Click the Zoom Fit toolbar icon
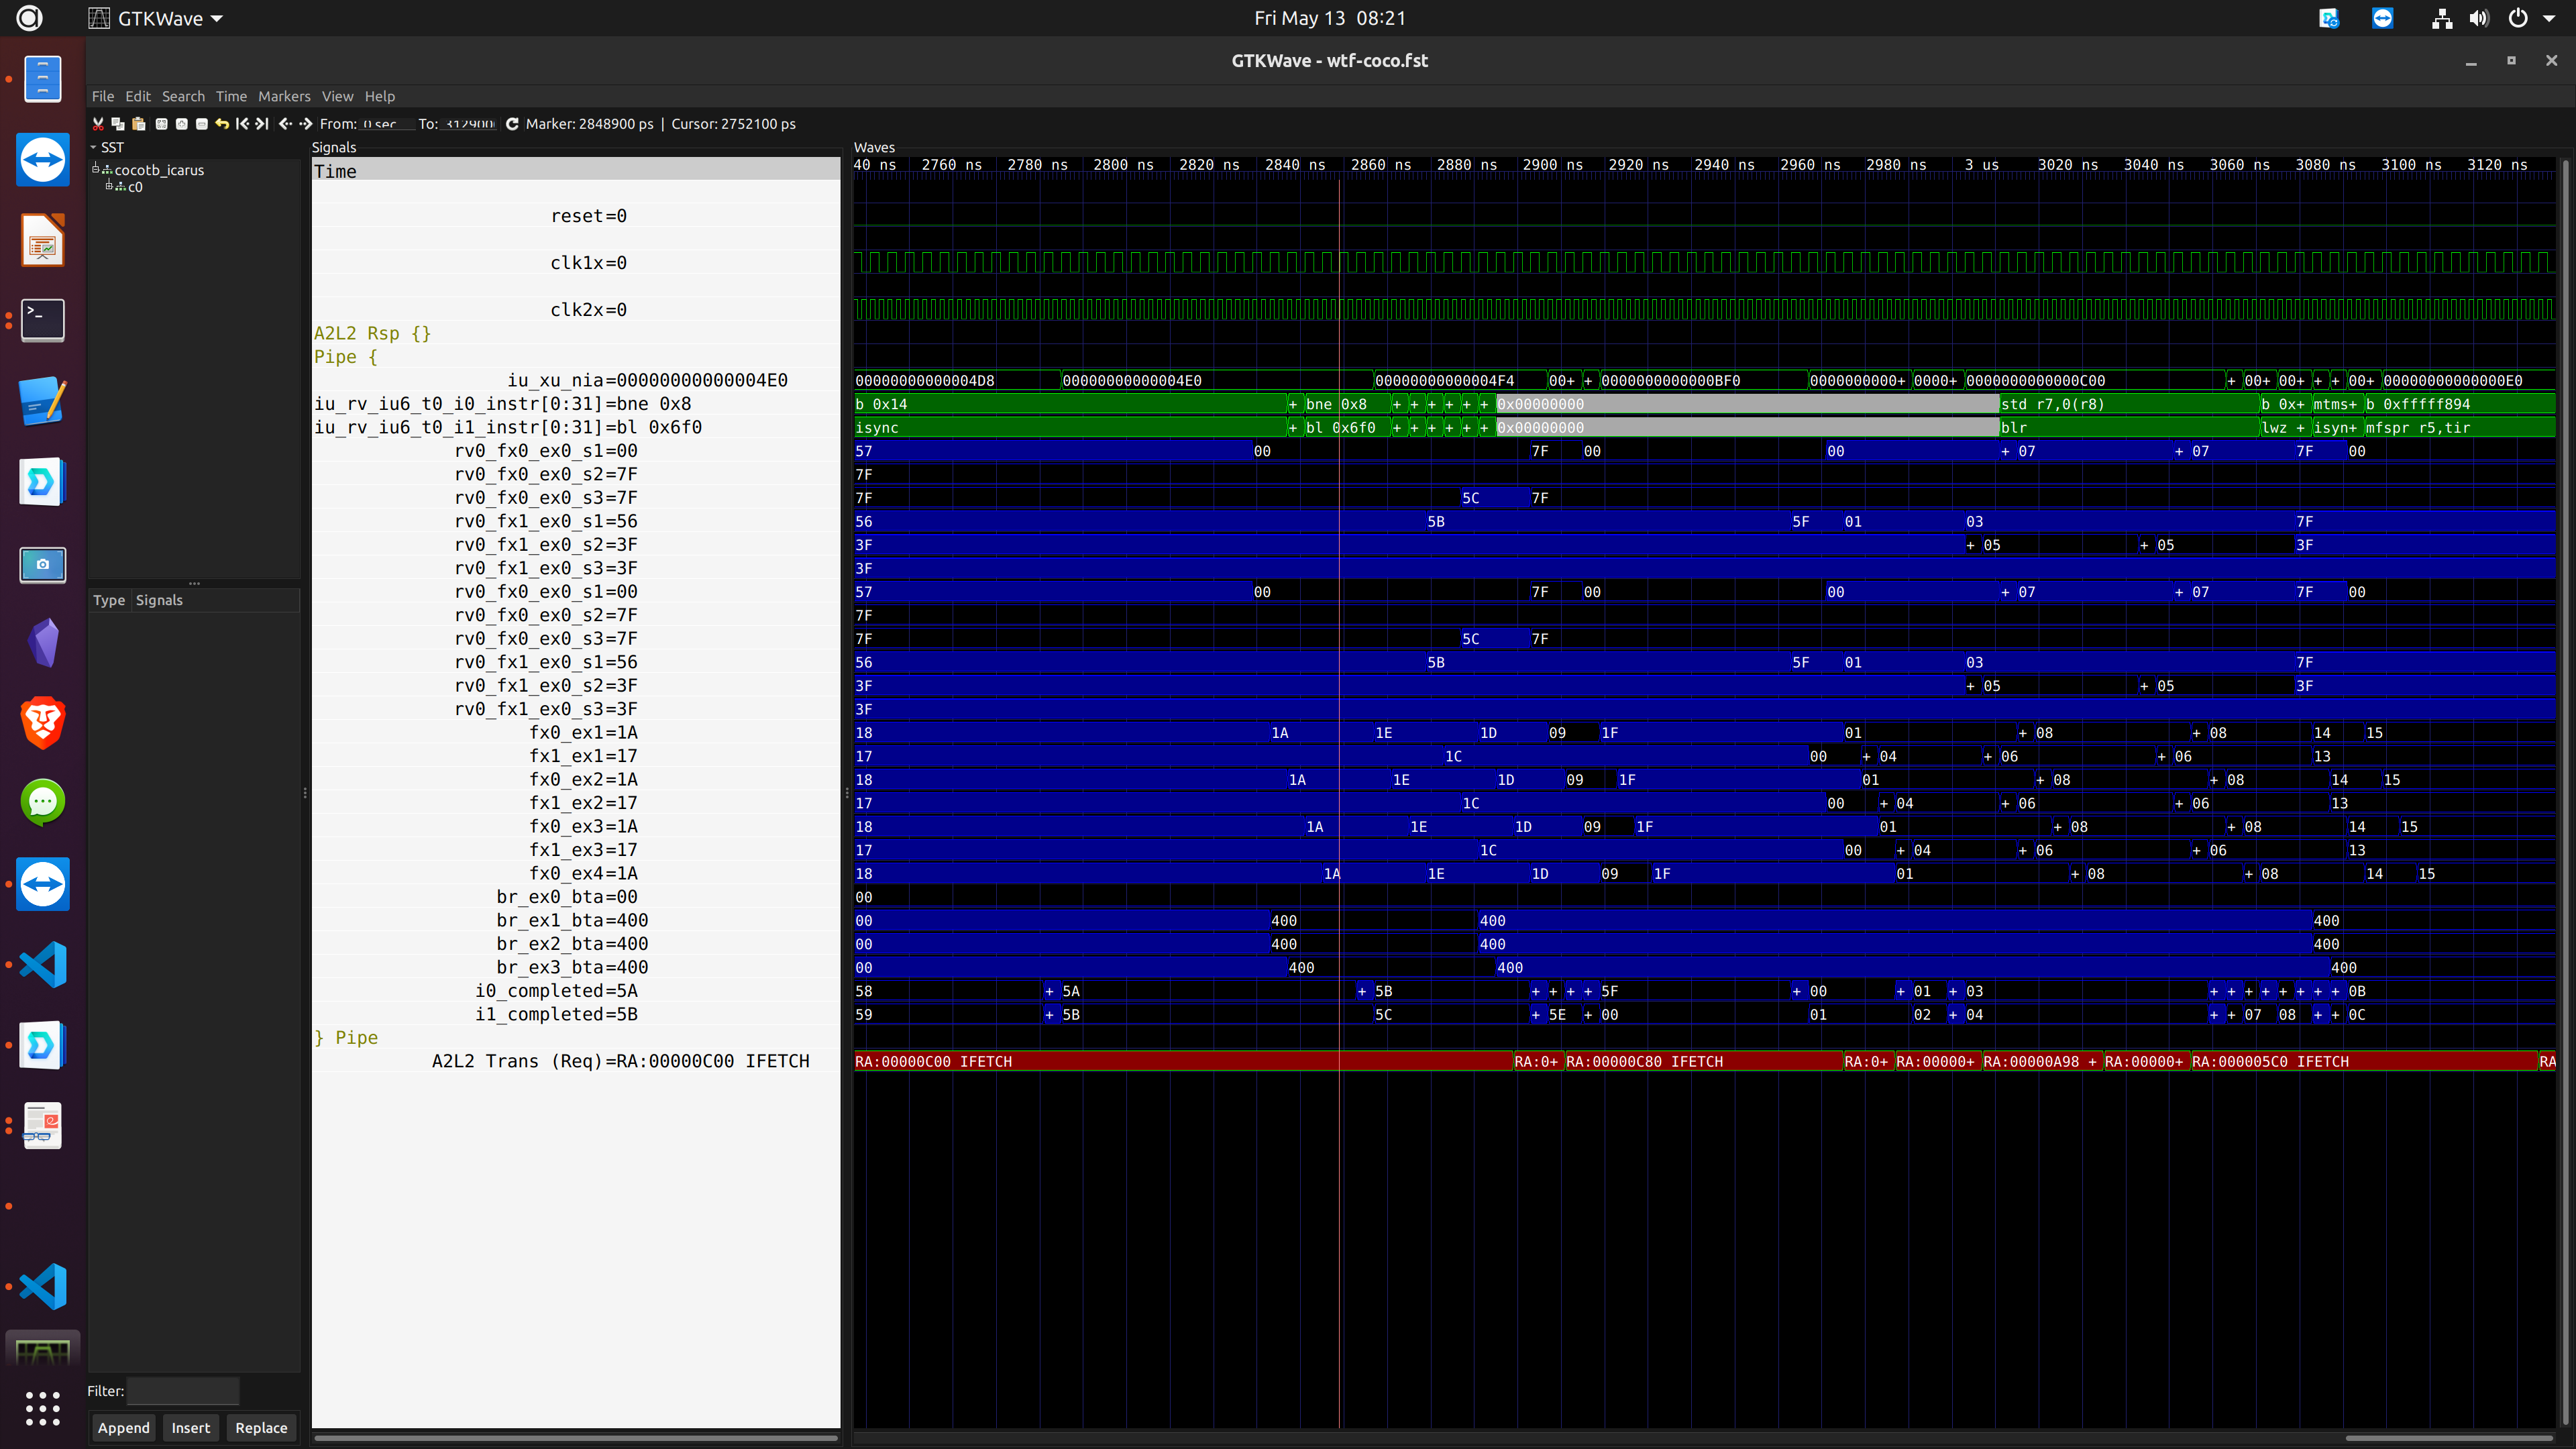Image resolution: width=2576 pixels, height=1449 pixels. click(161, 124)
